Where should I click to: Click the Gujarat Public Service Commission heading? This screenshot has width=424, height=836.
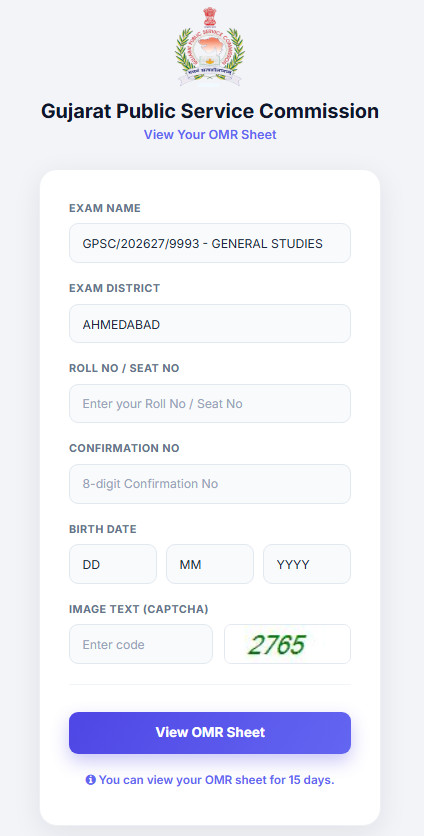click(x=210, y=111)
